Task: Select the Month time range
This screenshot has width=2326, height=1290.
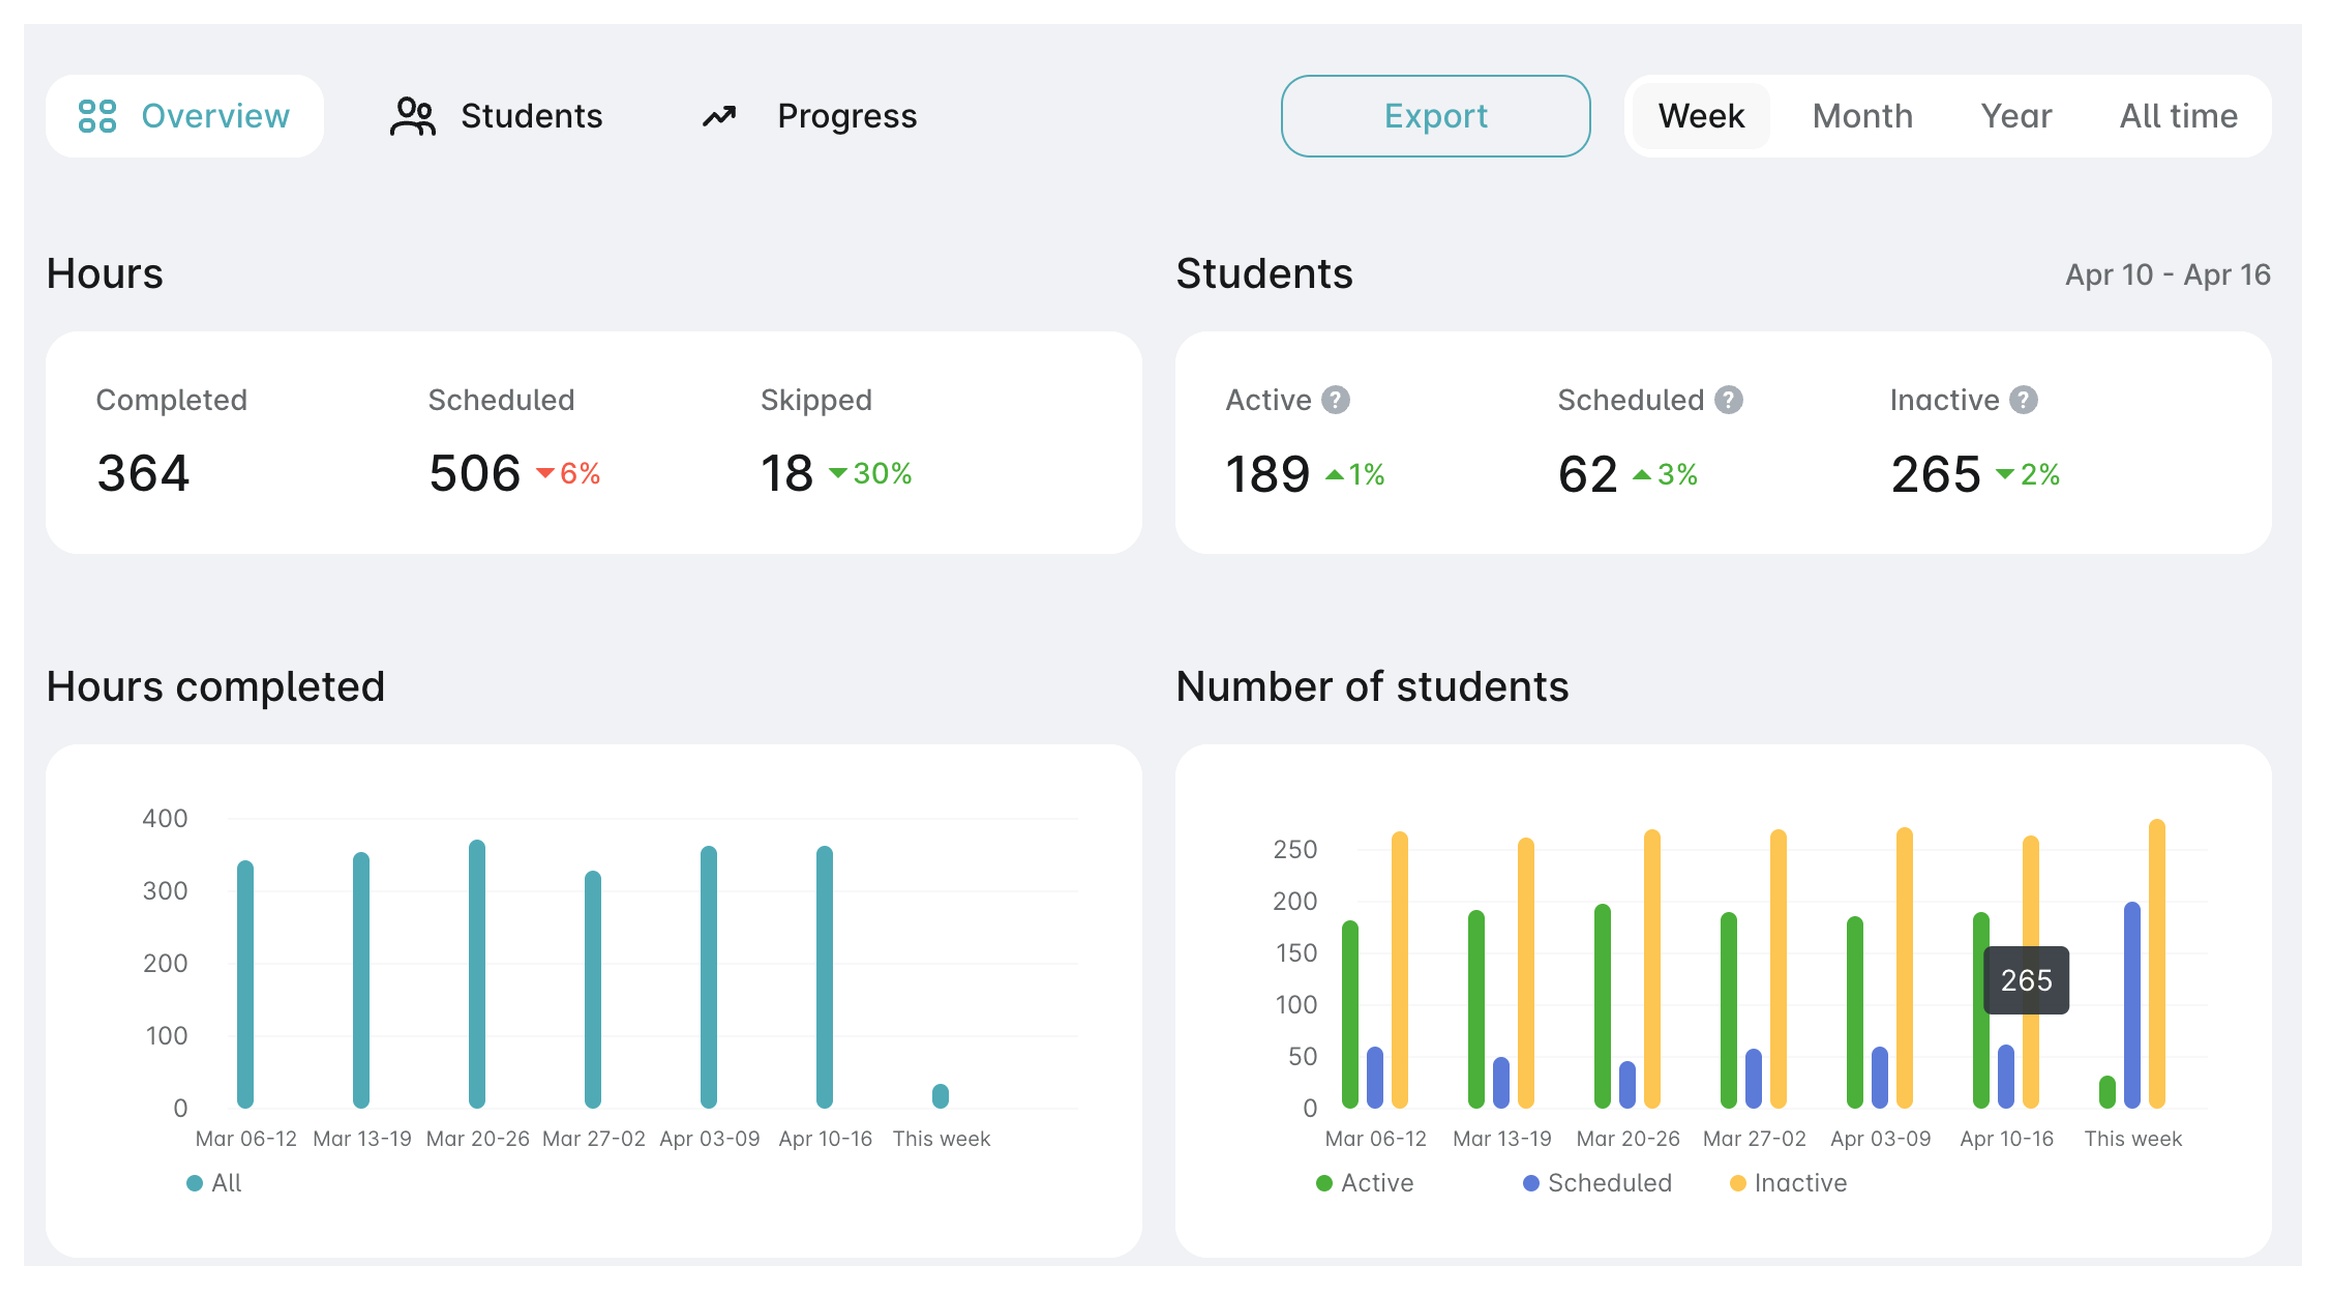Action: click(x=1862, y=116)
